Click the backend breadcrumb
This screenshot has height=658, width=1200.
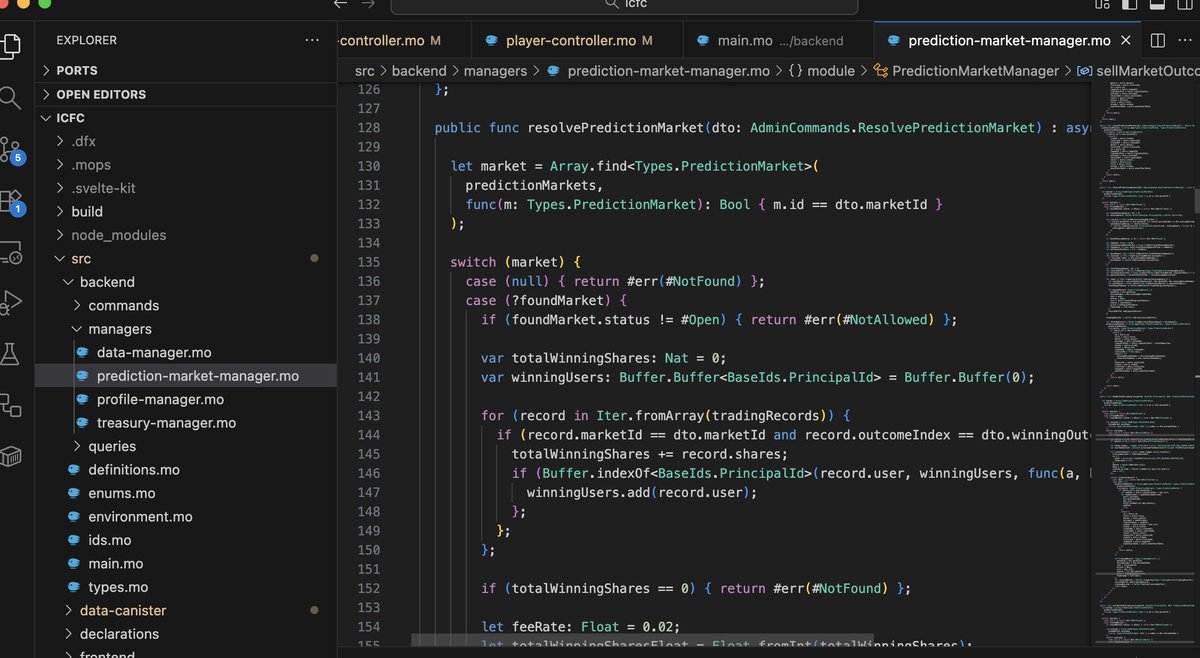pyautogui.click(x=418, y=71)
